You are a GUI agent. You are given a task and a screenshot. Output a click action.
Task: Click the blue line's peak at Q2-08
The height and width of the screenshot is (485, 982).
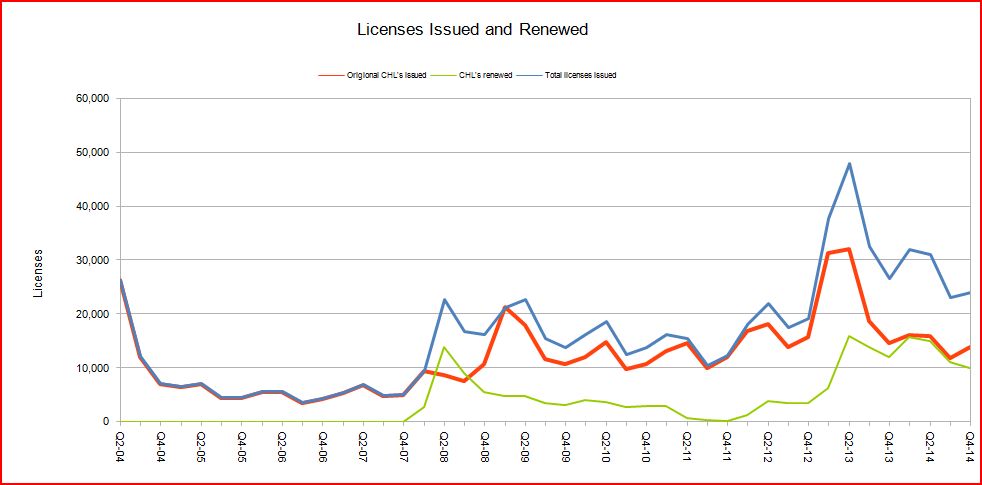(444, 299)
